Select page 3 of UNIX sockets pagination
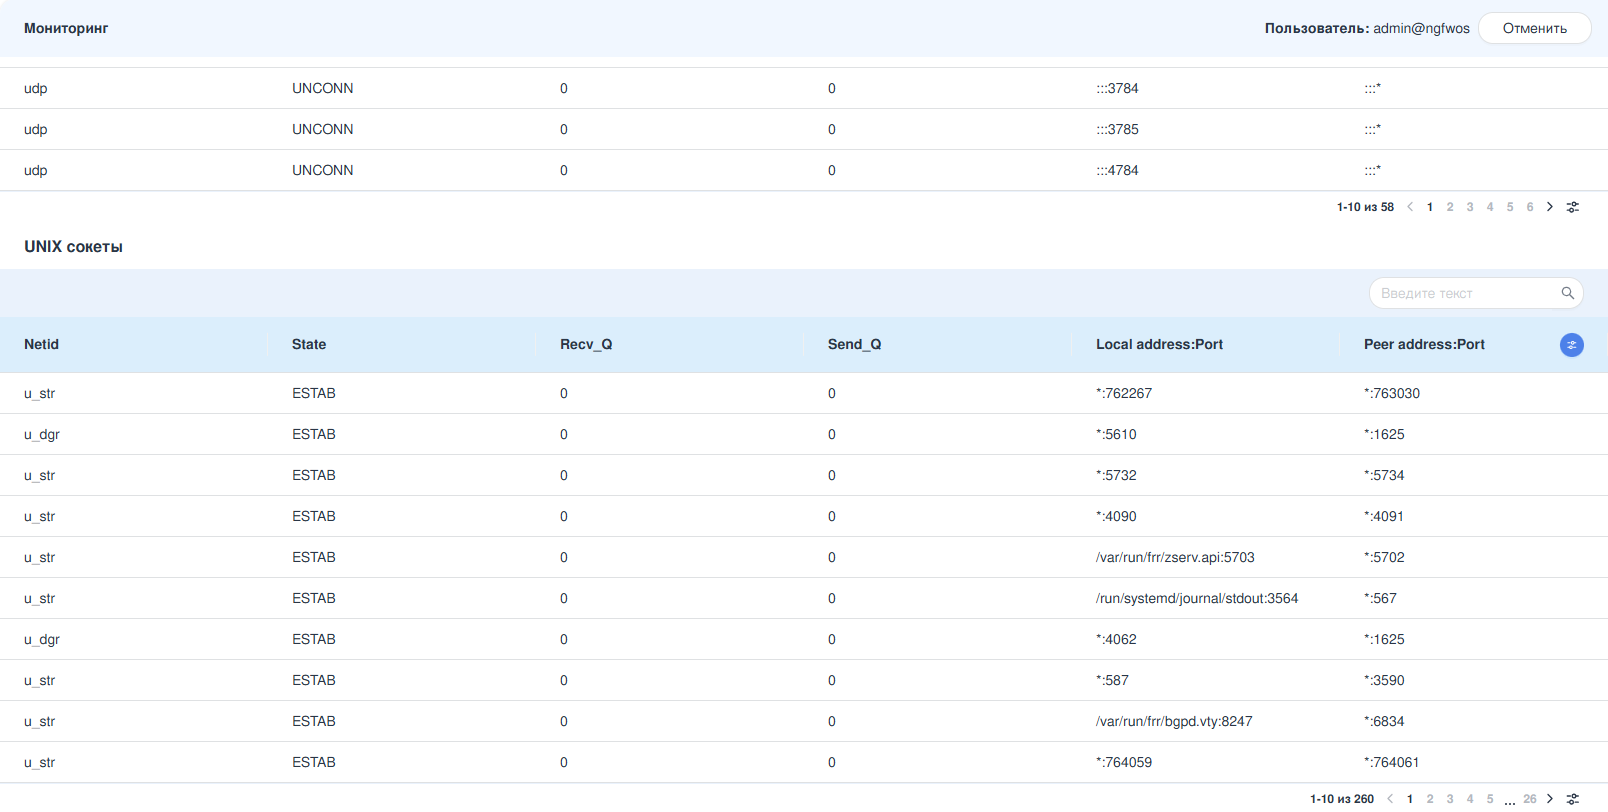 point(1450,799)
